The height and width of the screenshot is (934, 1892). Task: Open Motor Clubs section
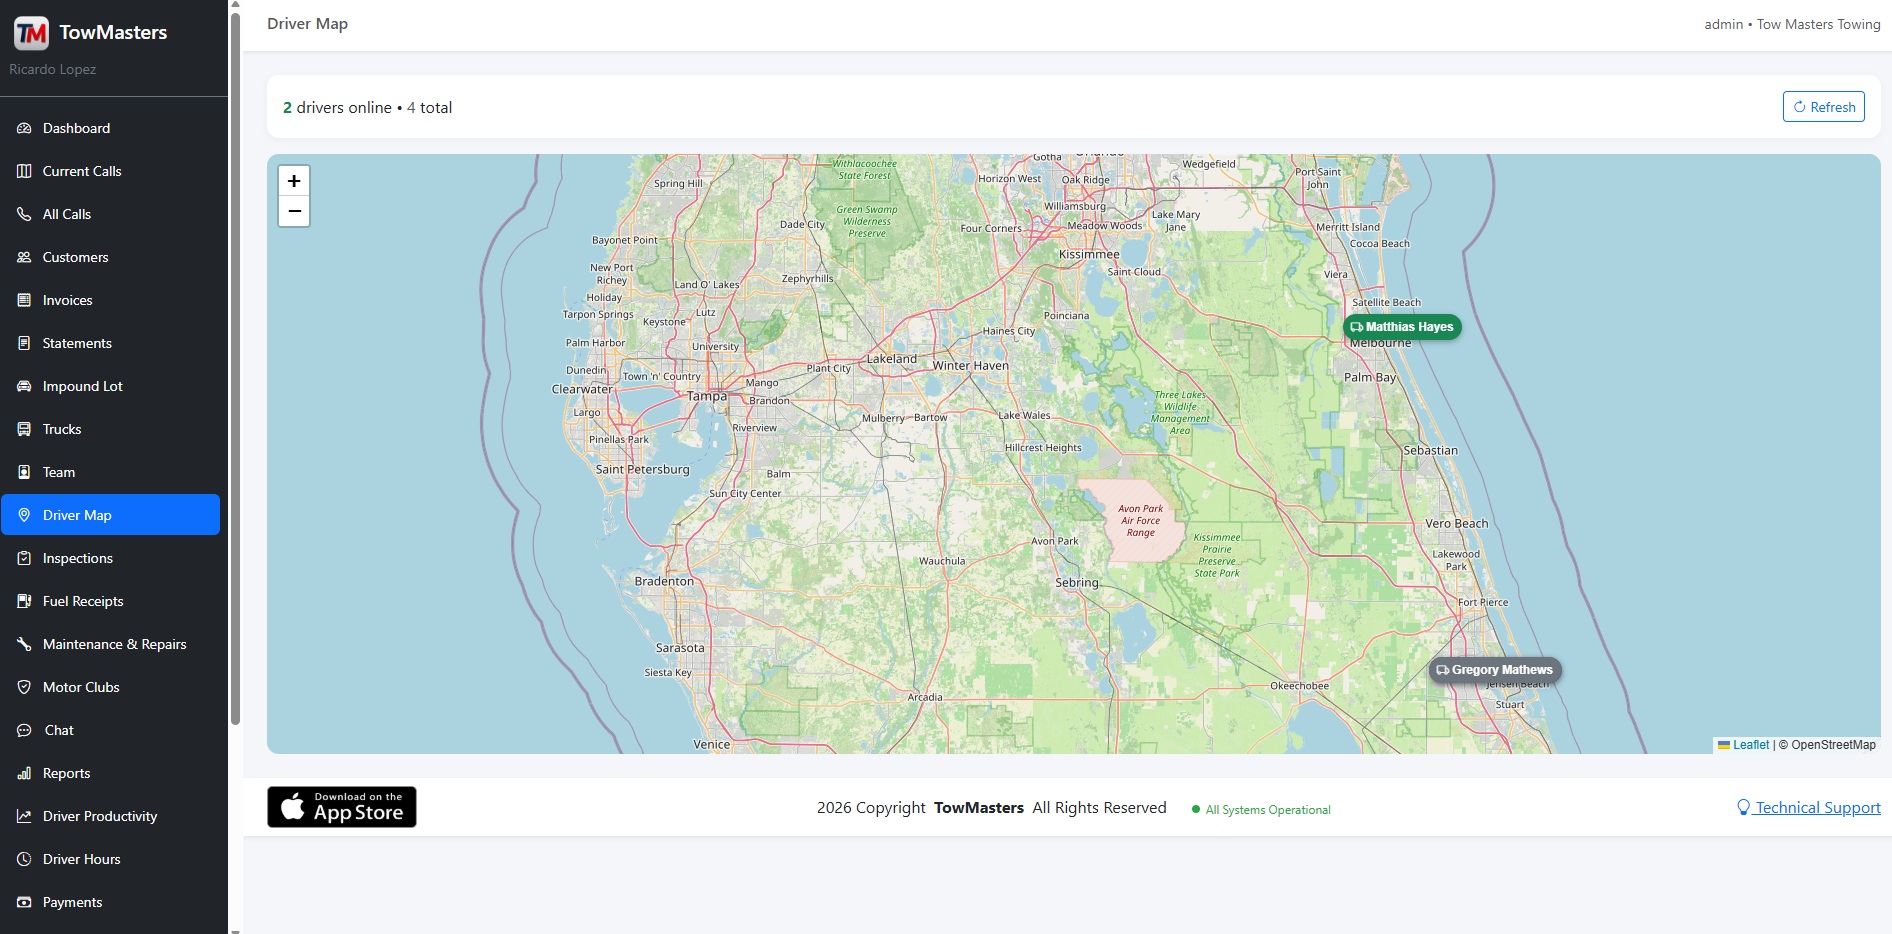110,687
